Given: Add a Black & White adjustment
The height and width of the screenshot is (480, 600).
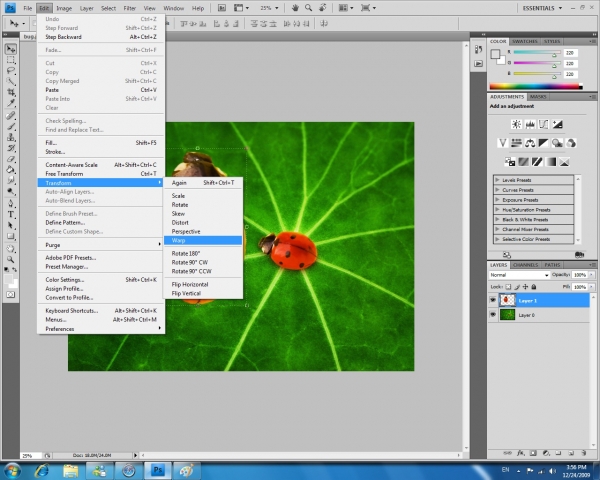Looking at the screenshot, I should [x=543, y=143].
